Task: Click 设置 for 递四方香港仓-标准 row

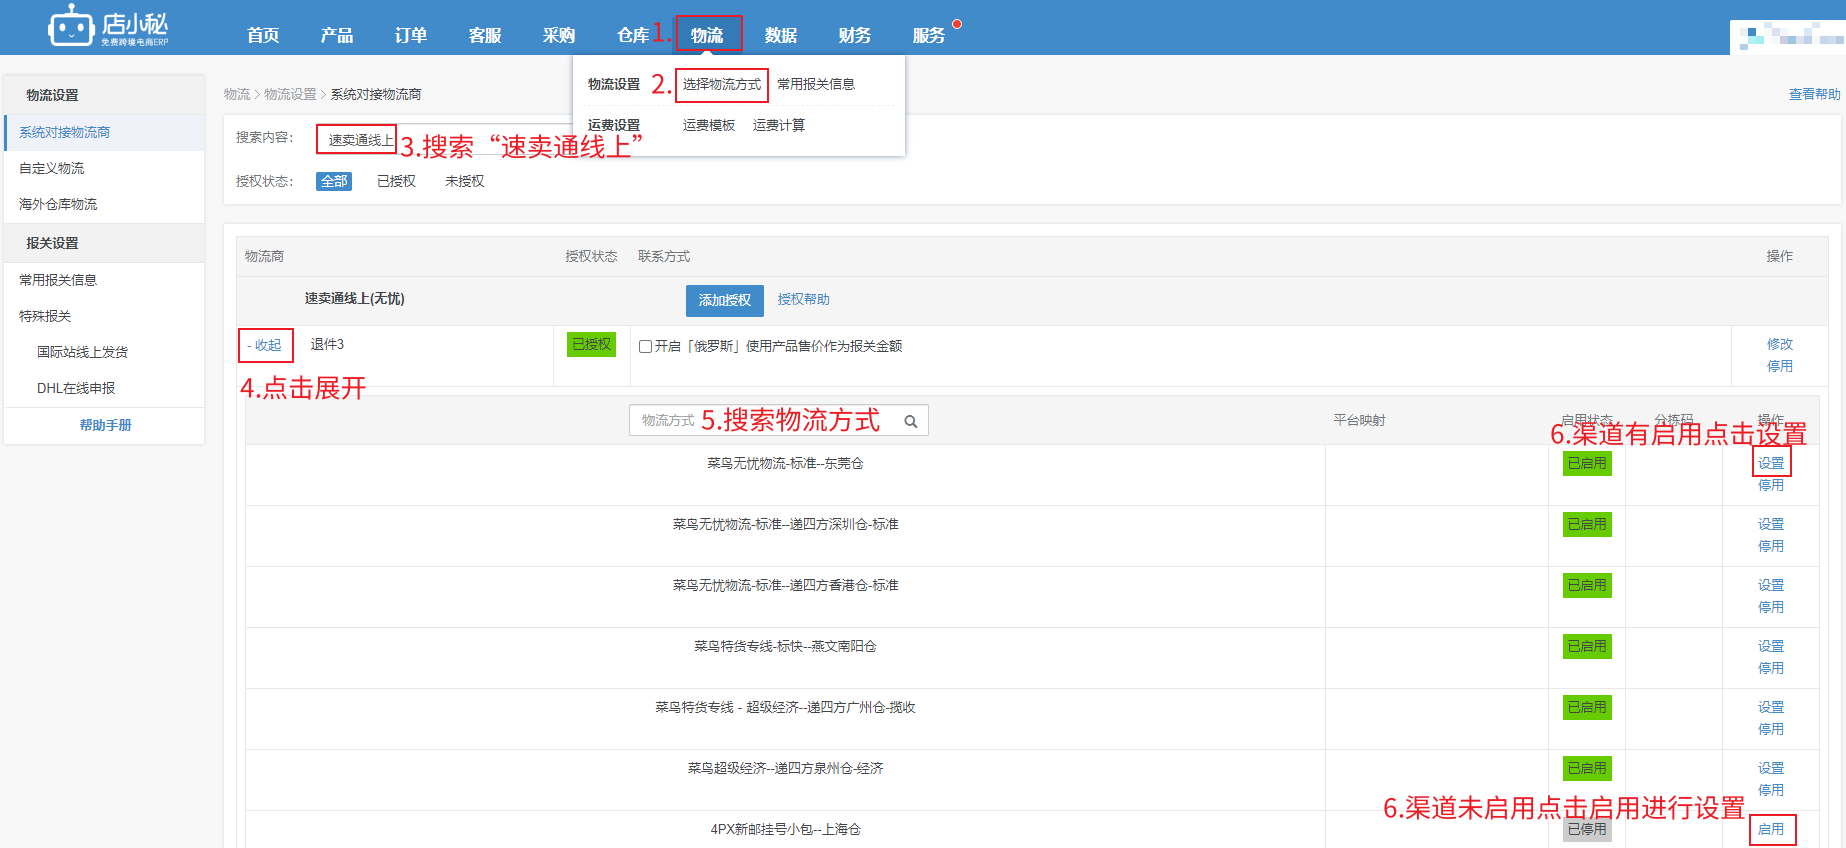Action: point(1771,585)
